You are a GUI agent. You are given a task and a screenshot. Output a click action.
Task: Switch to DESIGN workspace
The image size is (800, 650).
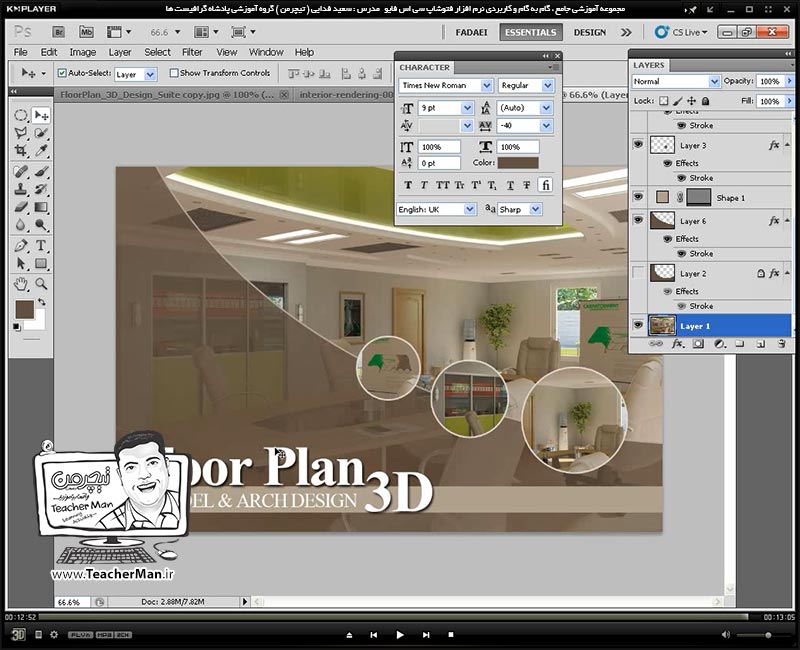pos(590,32)
